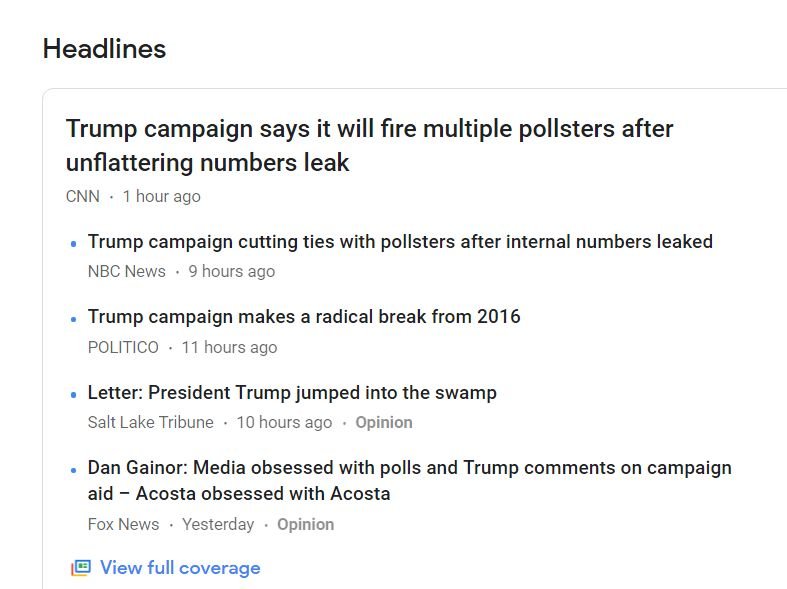Click the '1 hour ago' timestamp
This screenshot has height=589, width=787.
[161, 196]
